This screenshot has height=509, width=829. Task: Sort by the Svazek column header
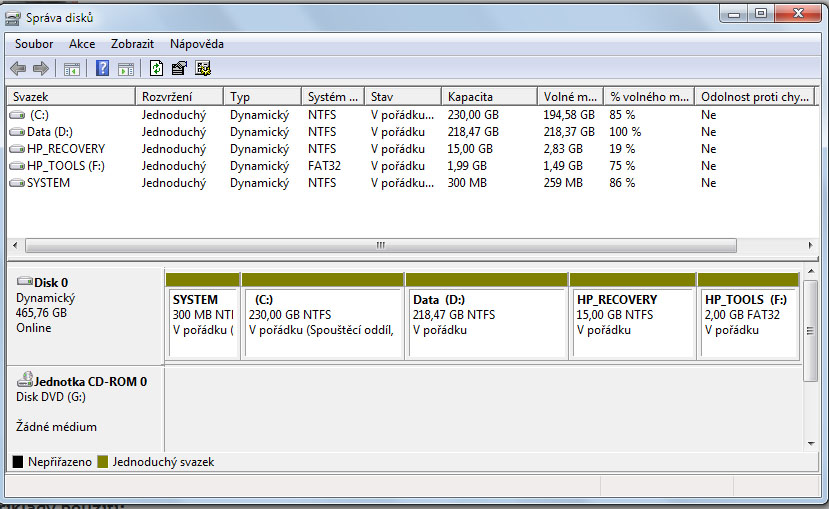coord(71,97)
